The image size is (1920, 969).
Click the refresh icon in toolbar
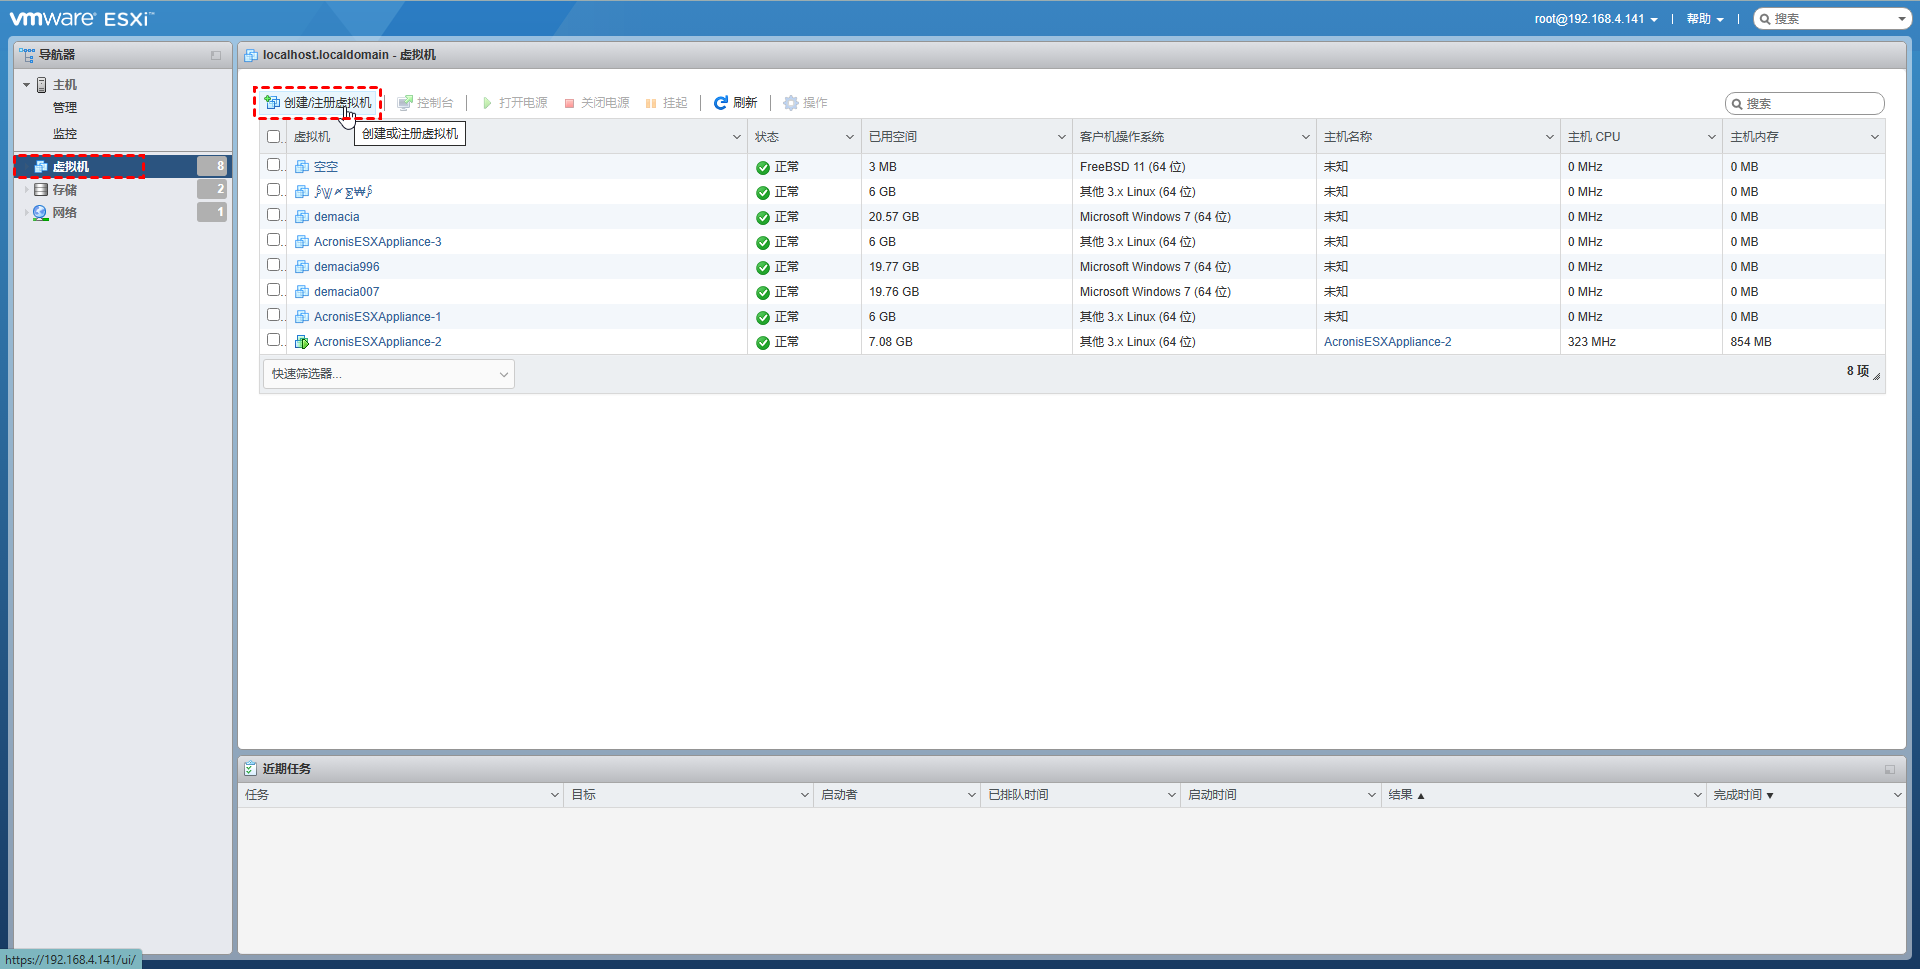pyautogui.click(x=720, y=103)
